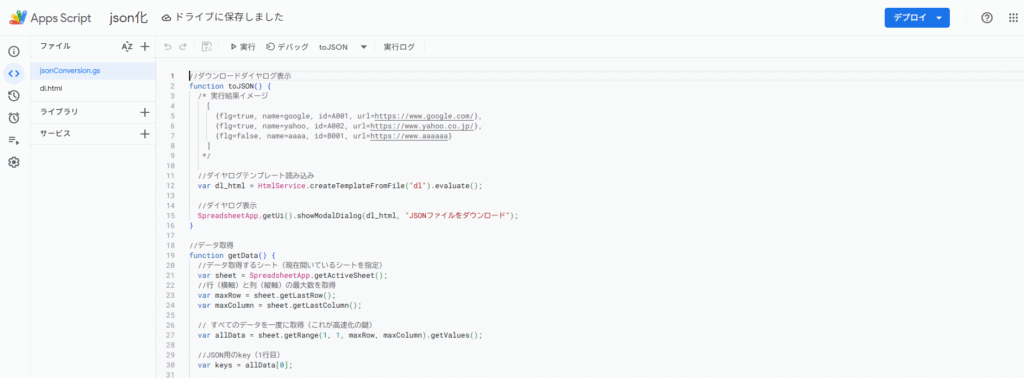Viewport: 1024px width, 378px height.
Task: Click the ドライブに保存しました save status
Action: 223,18
